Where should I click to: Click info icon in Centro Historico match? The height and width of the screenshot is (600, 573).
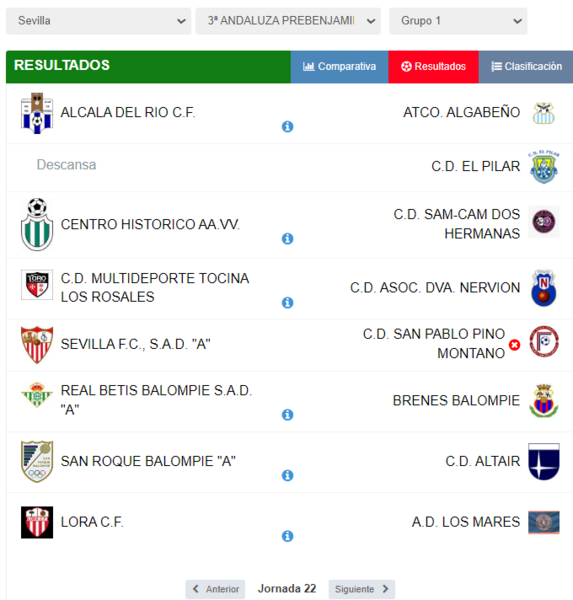click(x=287, y=238)
